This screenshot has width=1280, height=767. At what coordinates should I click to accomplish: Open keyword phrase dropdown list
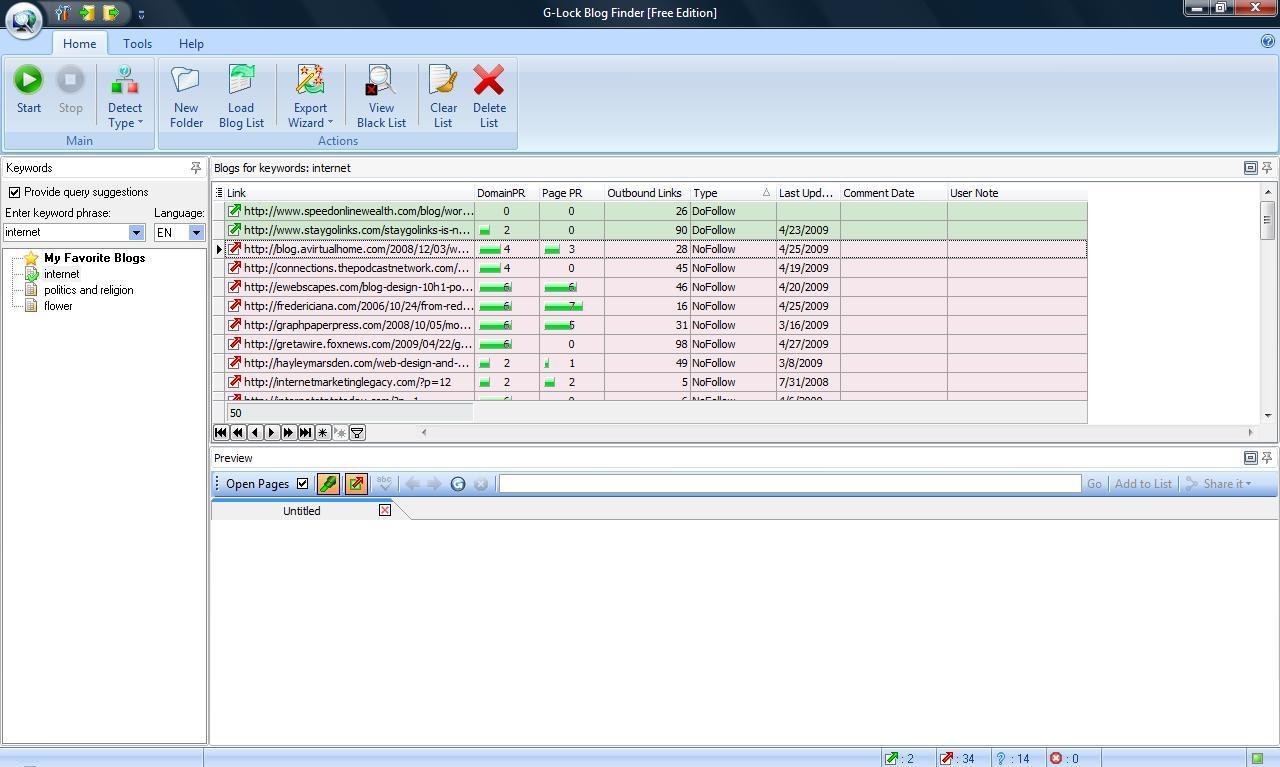(x=136, y=232)
